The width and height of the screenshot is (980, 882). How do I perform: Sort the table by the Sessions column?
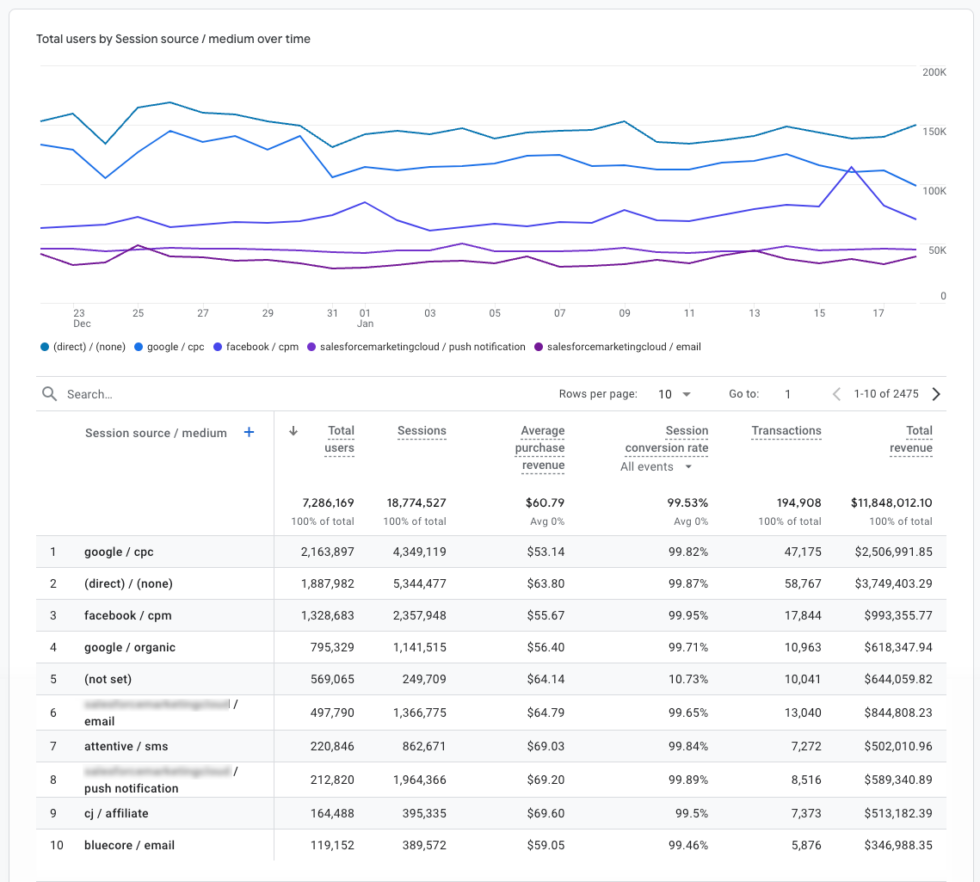(x=421, y=430)
